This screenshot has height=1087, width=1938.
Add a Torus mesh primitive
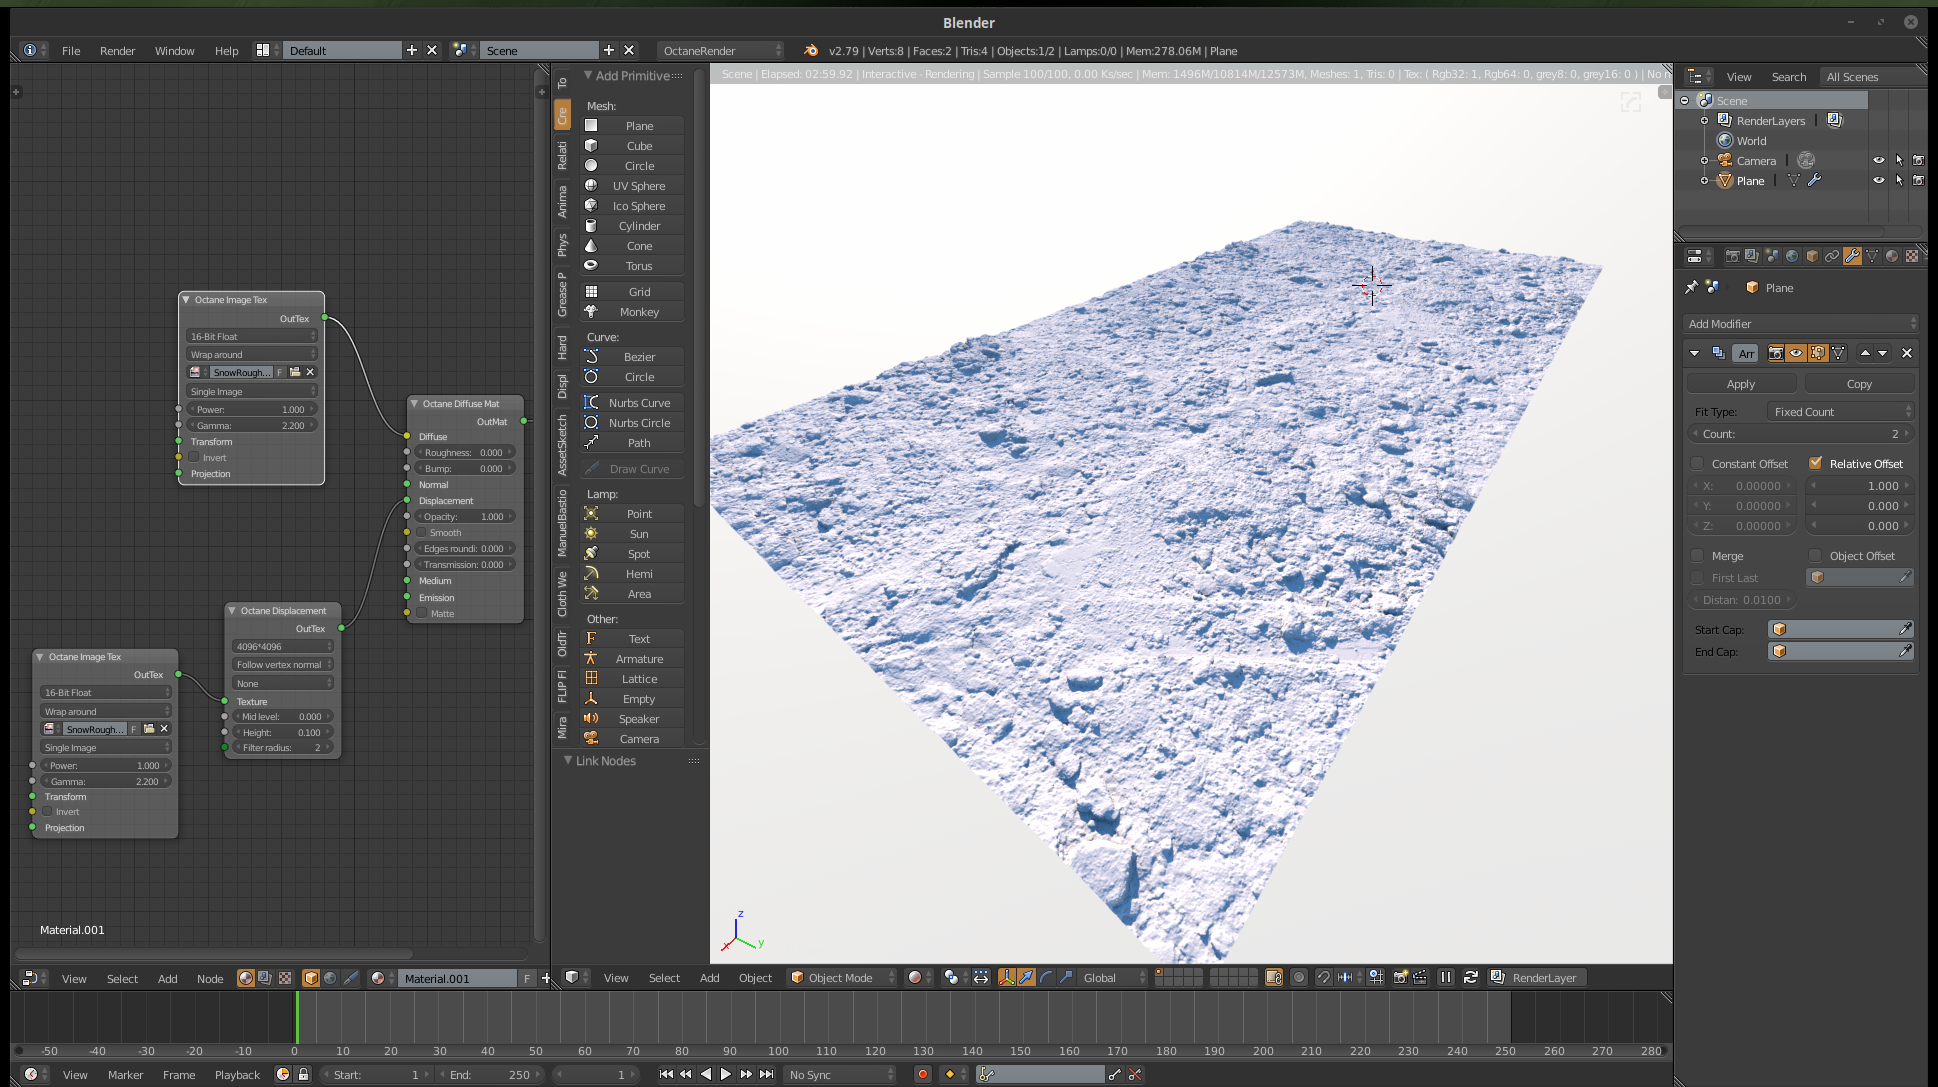click(638, 266)
